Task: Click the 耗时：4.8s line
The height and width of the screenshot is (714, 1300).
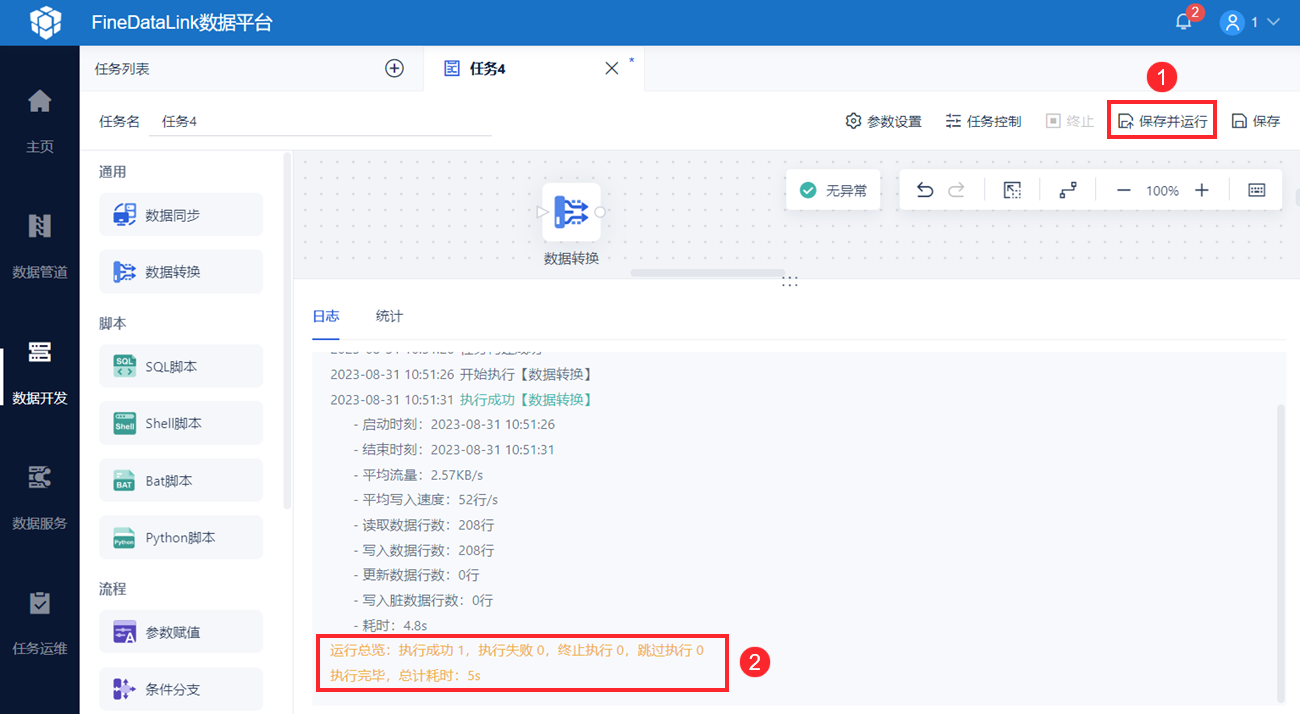Action: 391,626
